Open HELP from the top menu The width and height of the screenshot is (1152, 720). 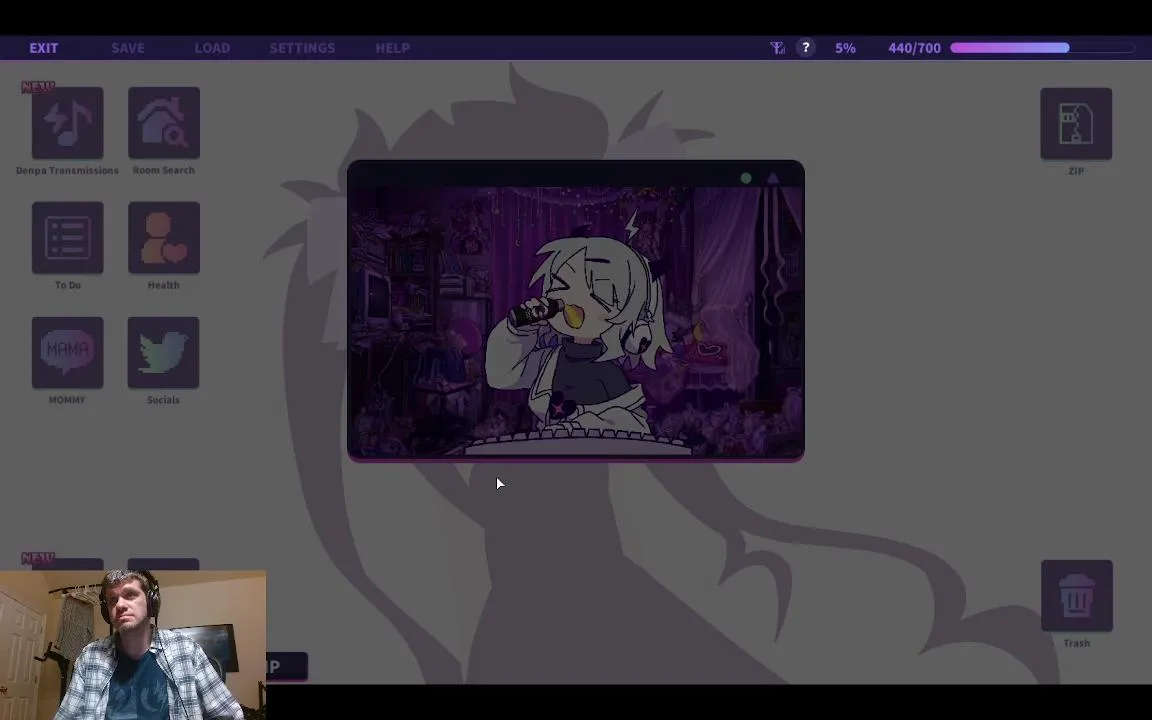click(392, 48)
